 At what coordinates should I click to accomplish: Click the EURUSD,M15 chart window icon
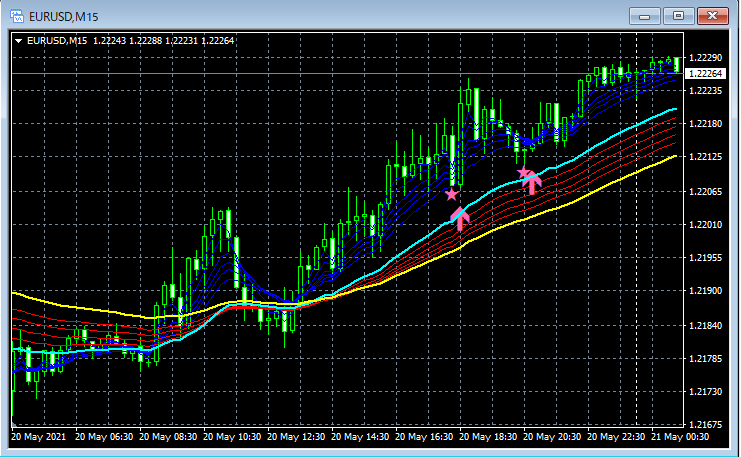coord(17,17)
